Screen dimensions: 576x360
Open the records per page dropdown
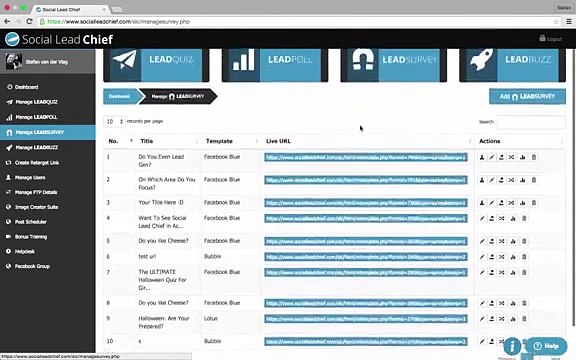coord(114,121)
